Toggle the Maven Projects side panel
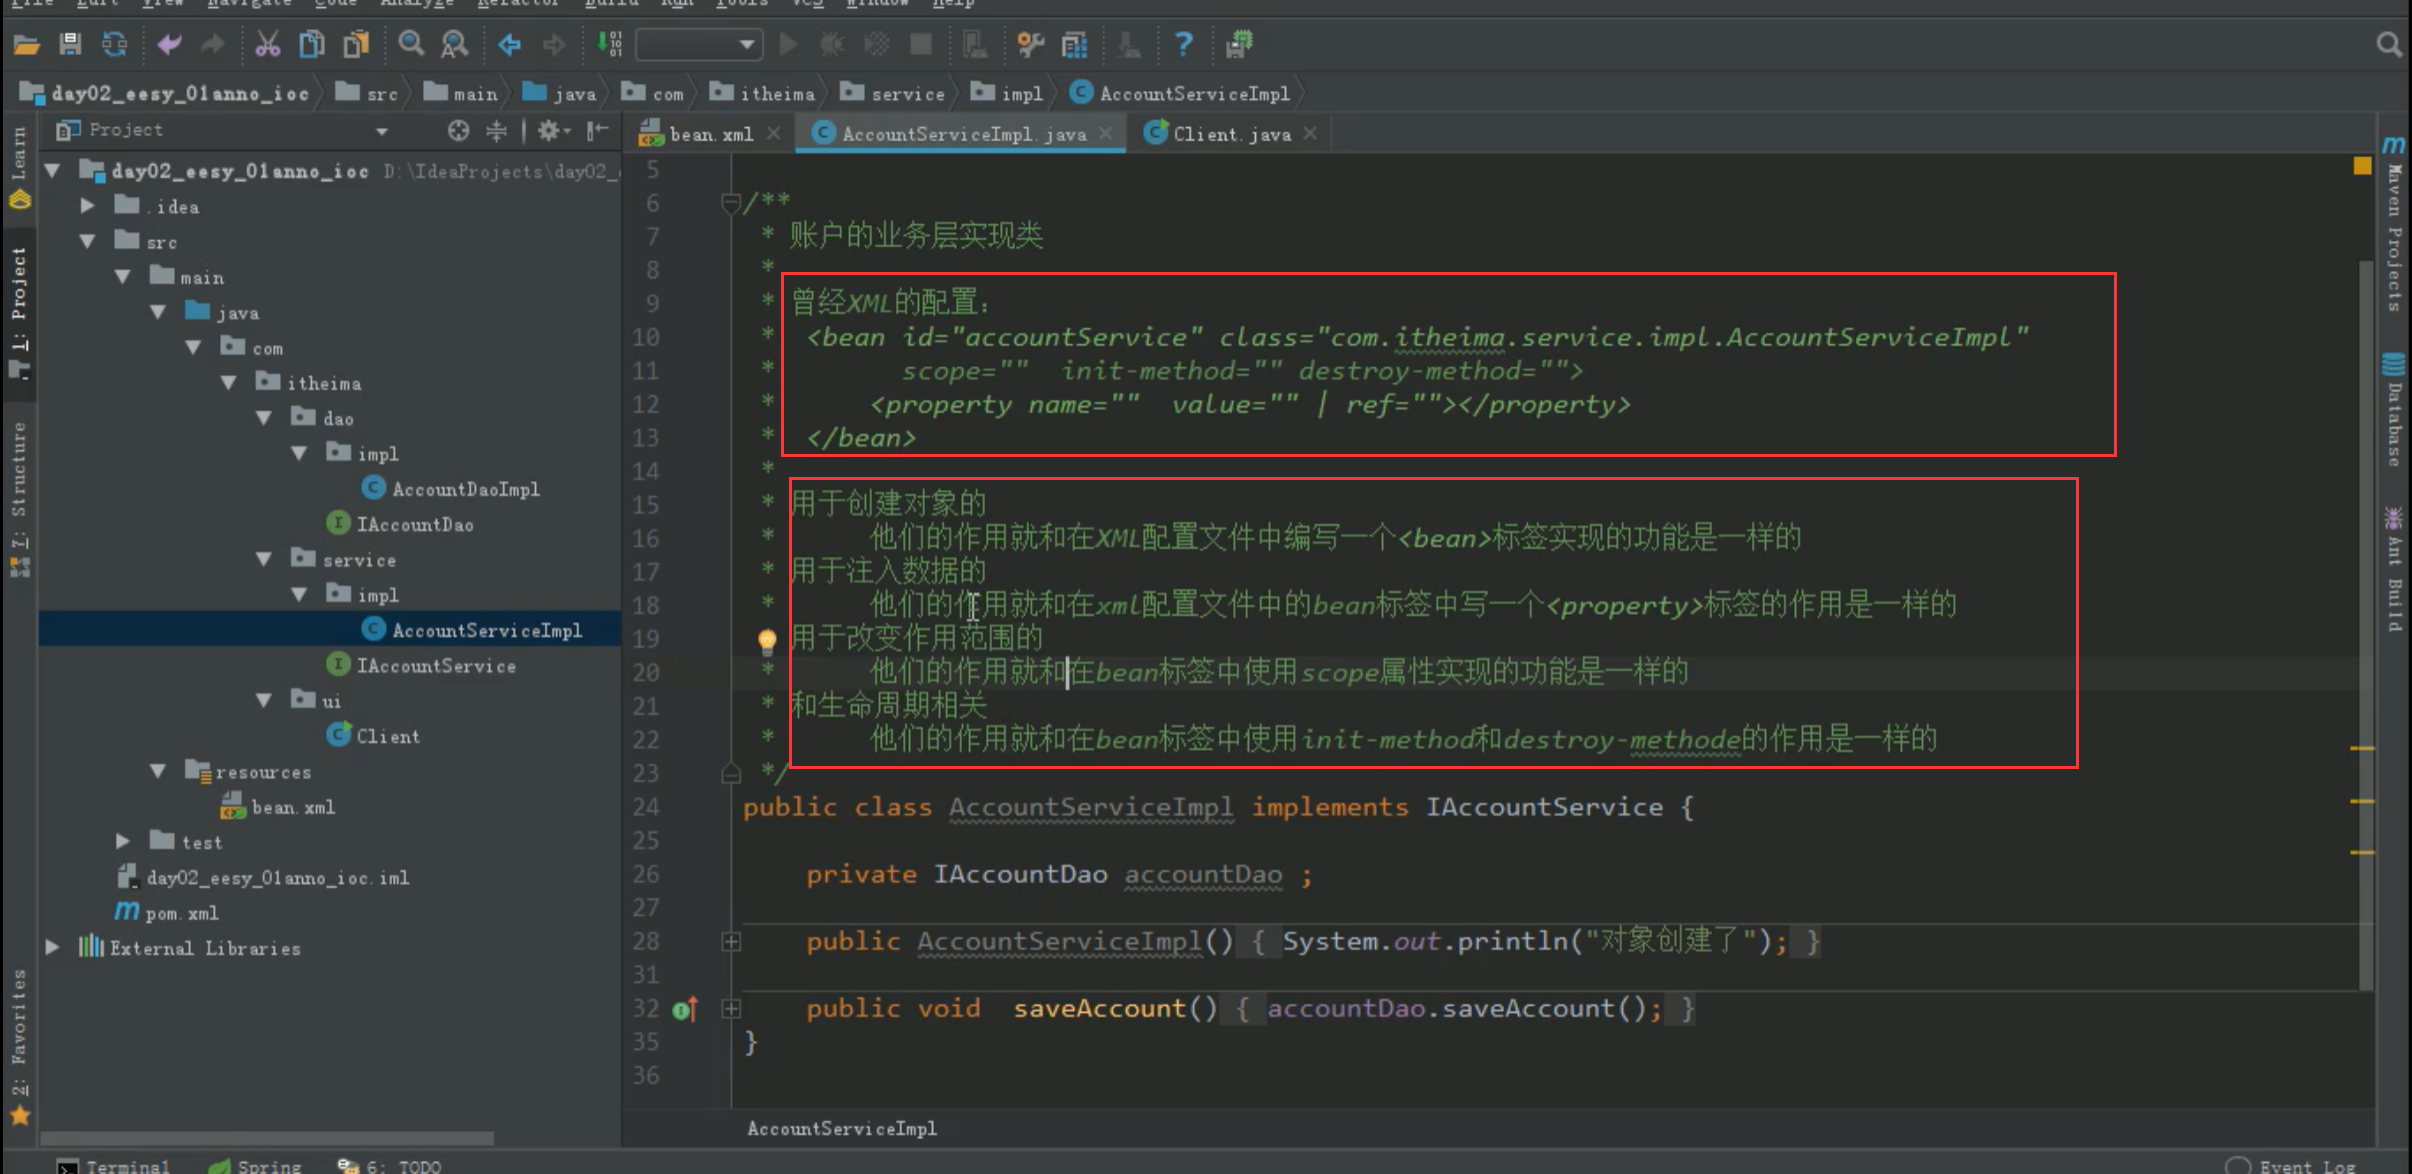 pyautogui.click(x=2394, y=230)
